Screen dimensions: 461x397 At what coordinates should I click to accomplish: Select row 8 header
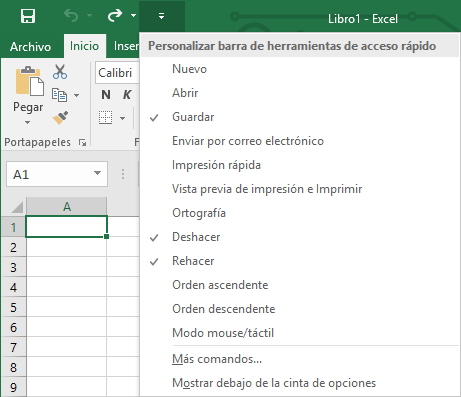(13, 367)
